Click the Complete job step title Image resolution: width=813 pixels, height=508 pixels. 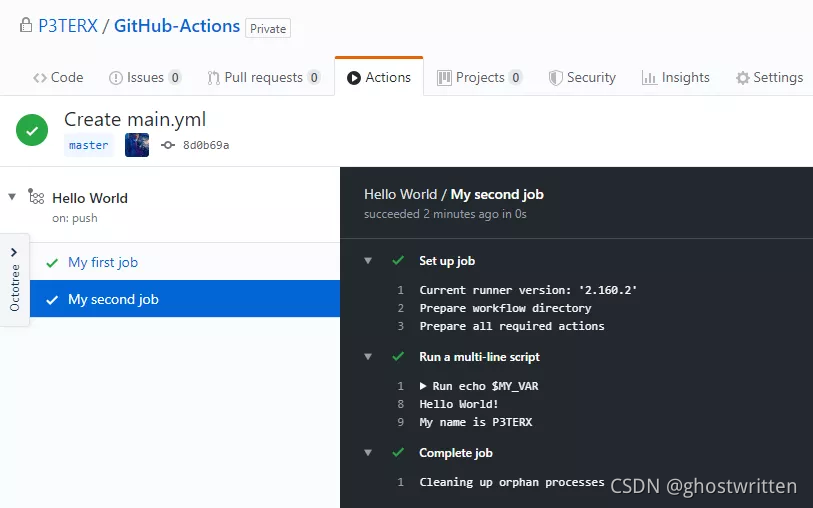click(456, 453)
